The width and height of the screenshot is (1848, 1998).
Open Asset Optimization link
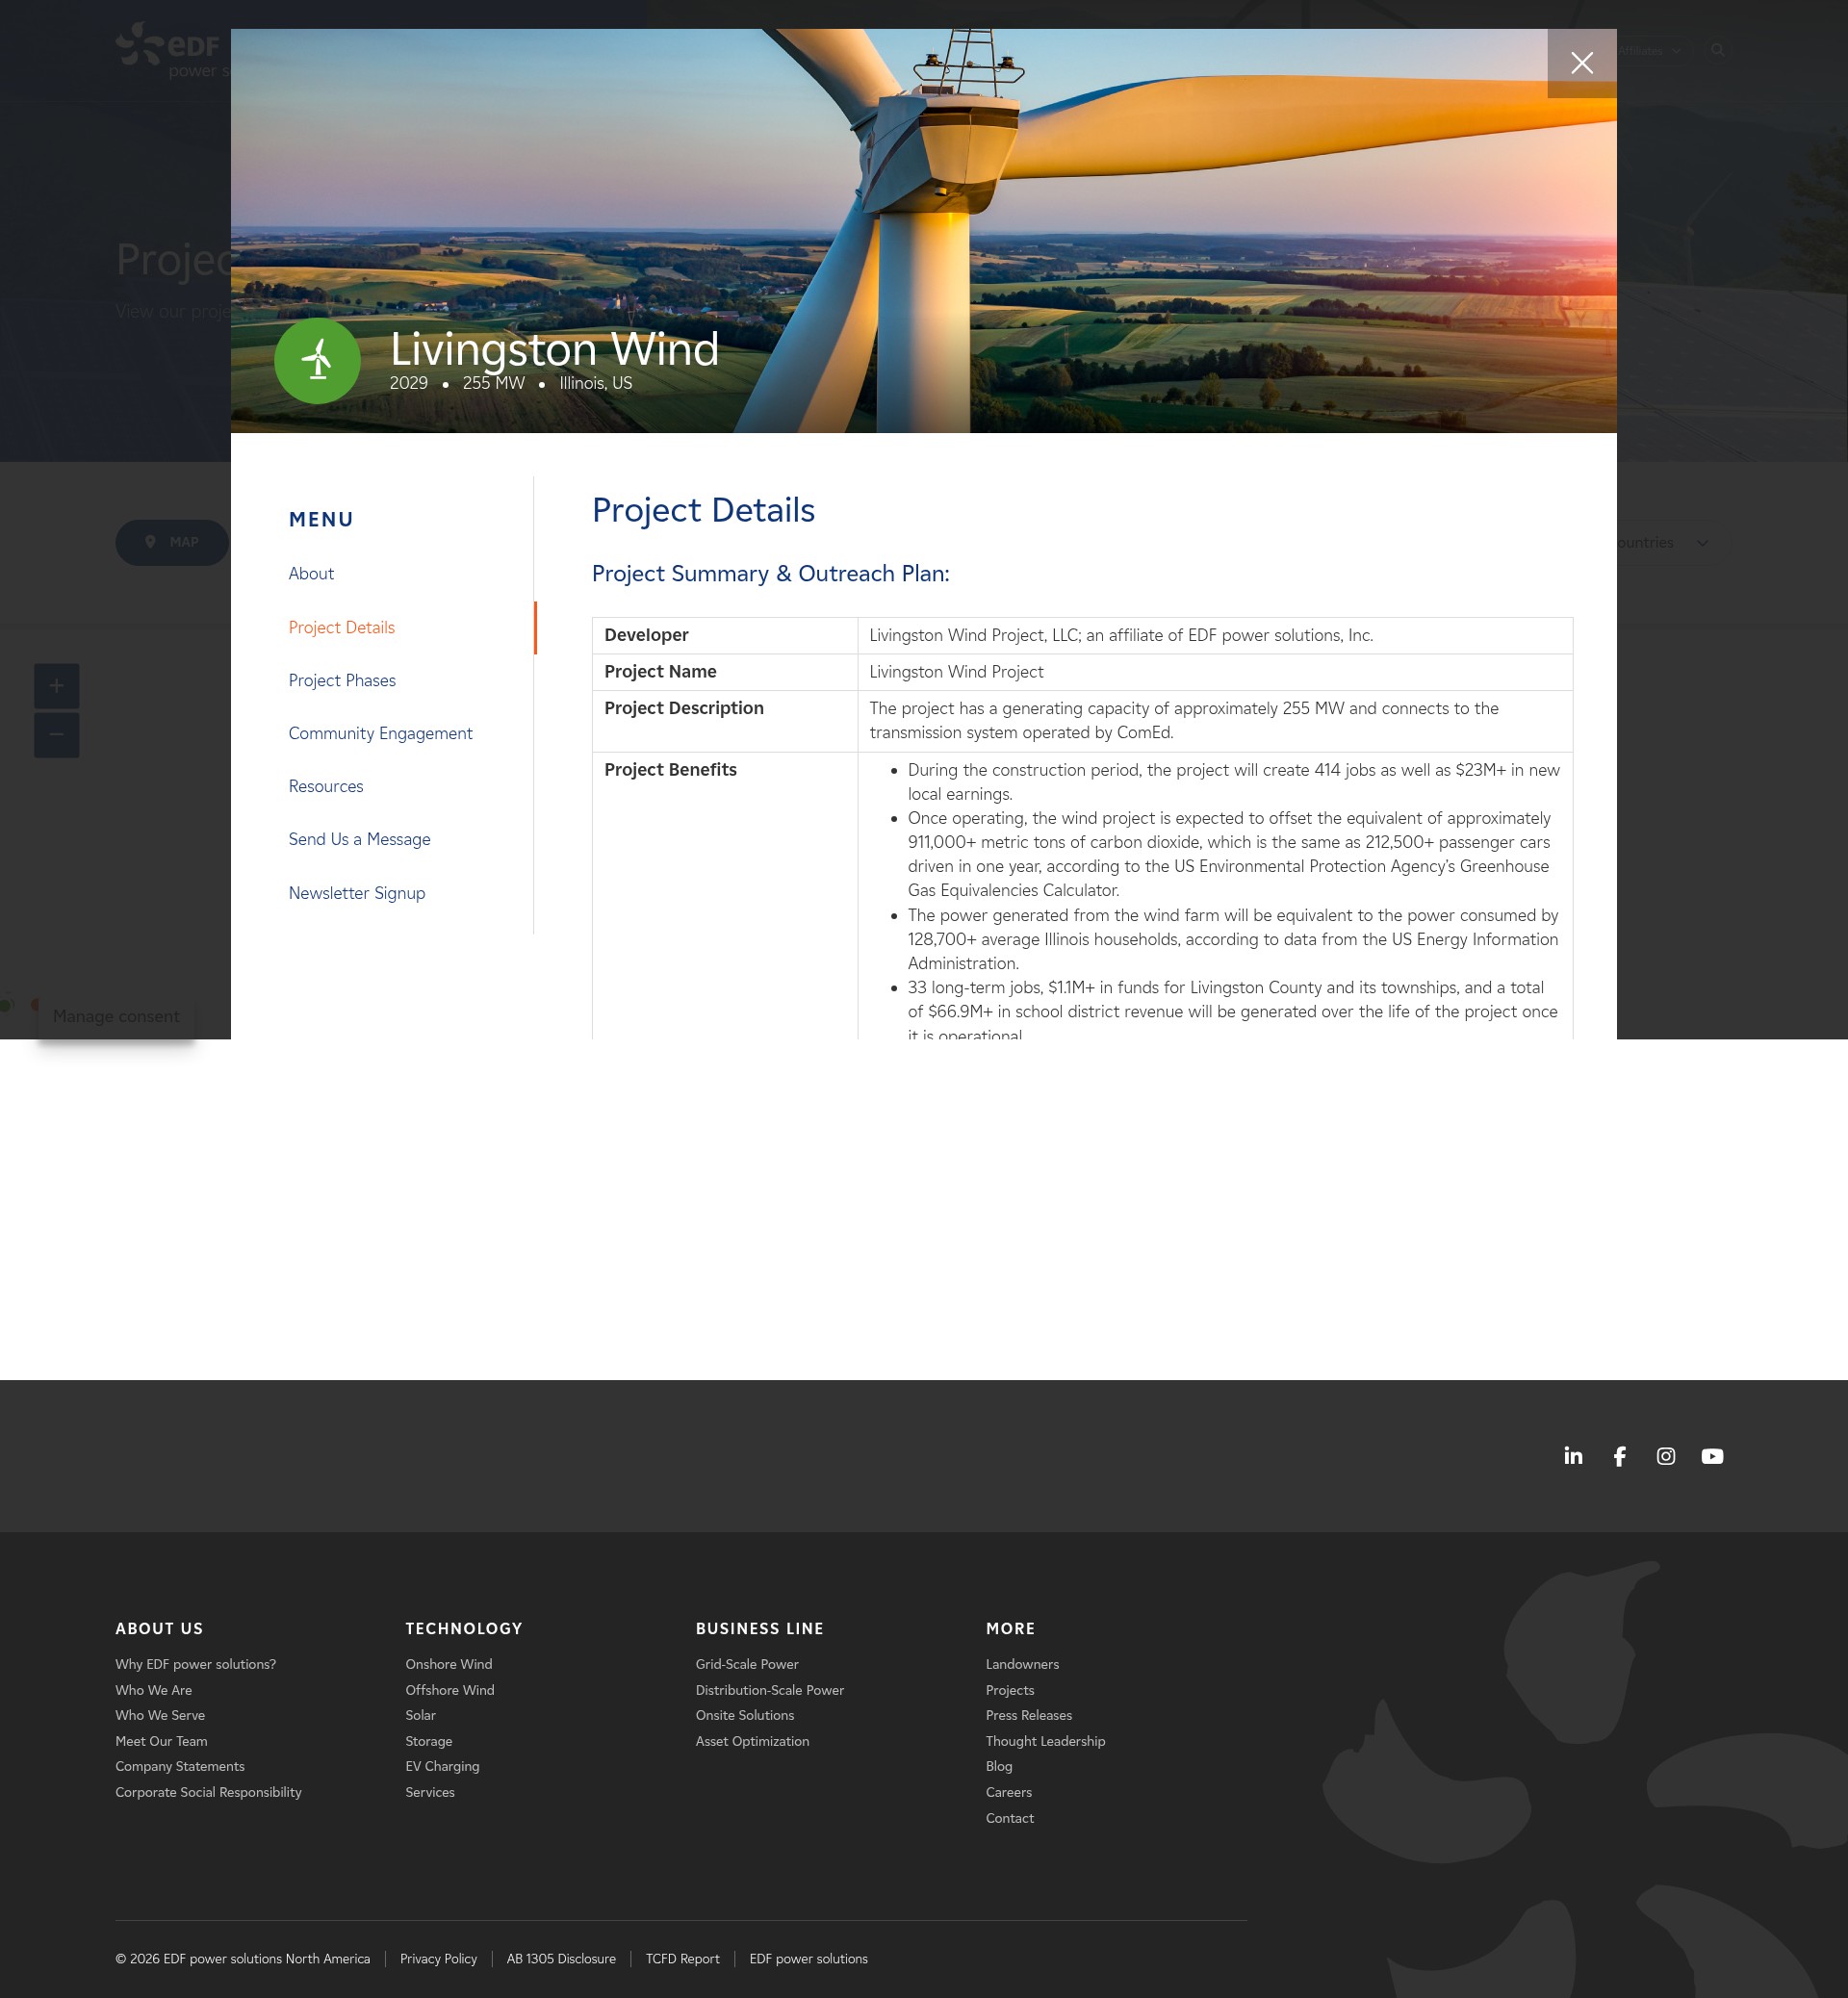point(752,1741)
